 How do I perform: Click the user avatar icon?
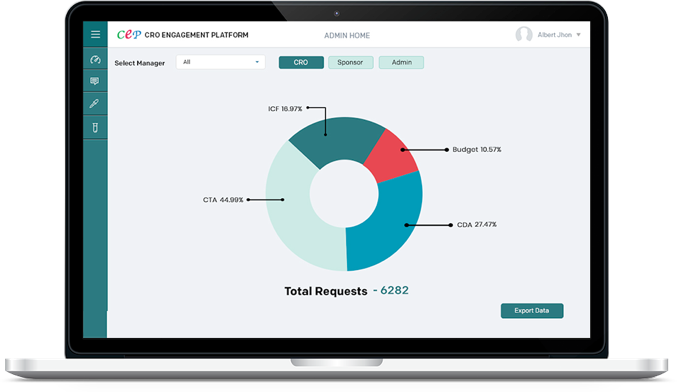point(524,35)
